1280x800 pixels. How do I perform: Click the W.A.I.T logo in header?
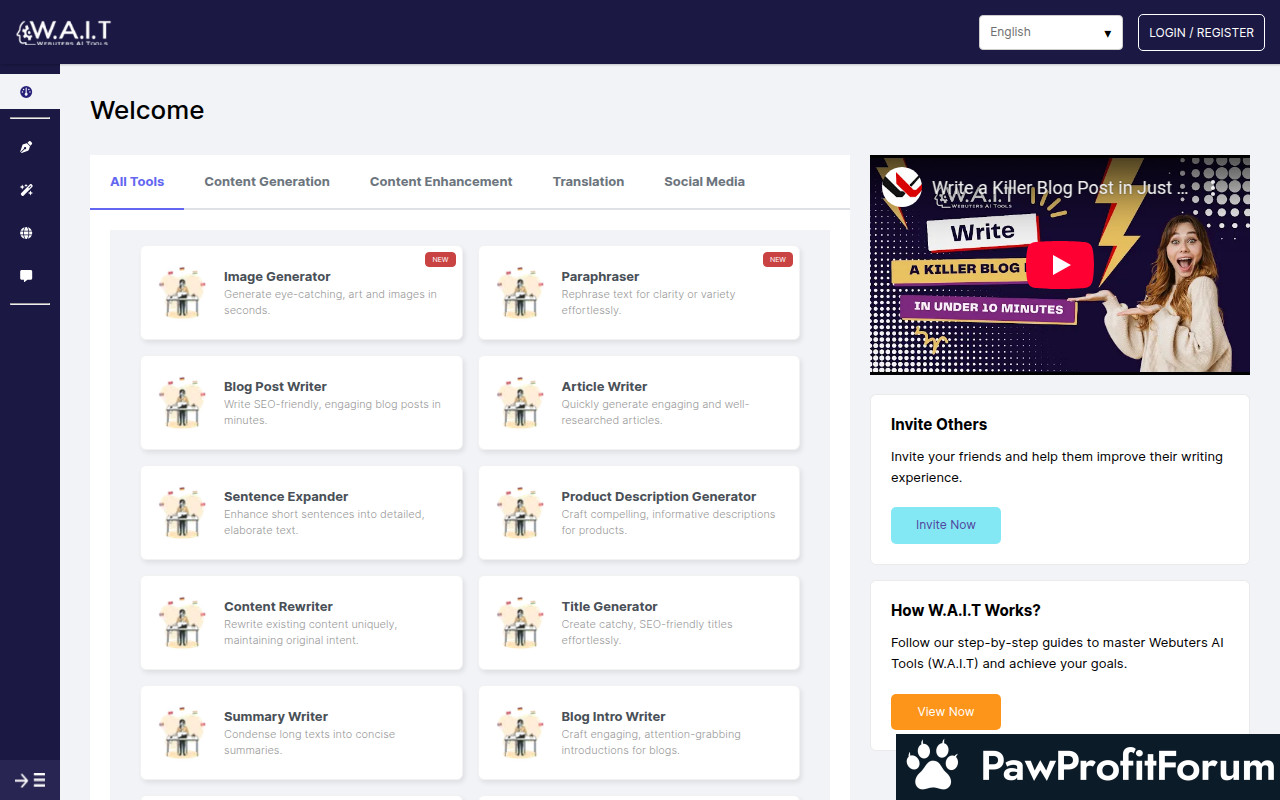pos(64,33)
